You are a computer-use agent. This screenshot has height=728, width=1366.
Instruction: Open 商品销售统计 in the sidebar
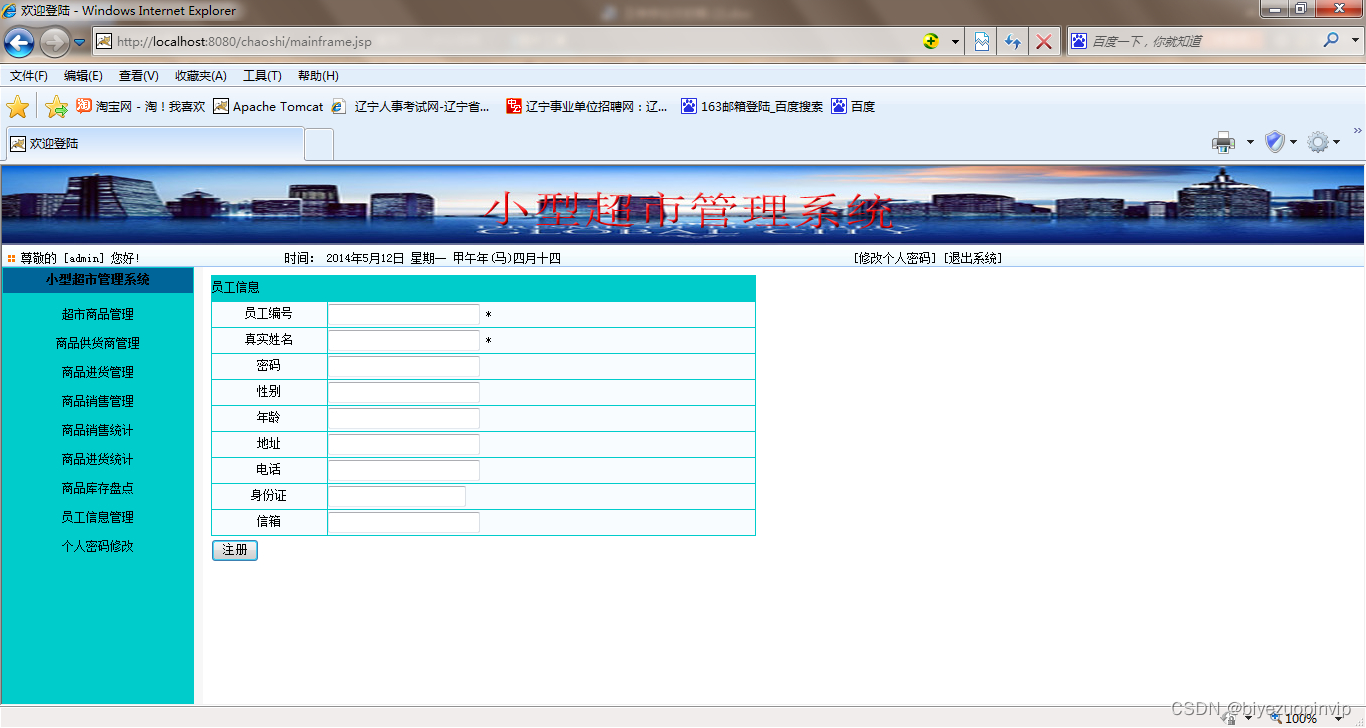(98, 430)
